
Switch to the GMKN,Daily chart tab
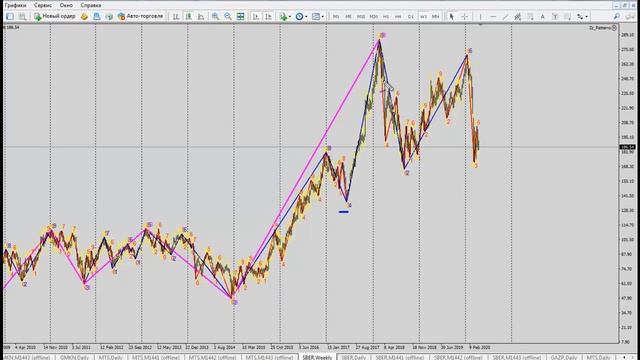tap(74, 357)
